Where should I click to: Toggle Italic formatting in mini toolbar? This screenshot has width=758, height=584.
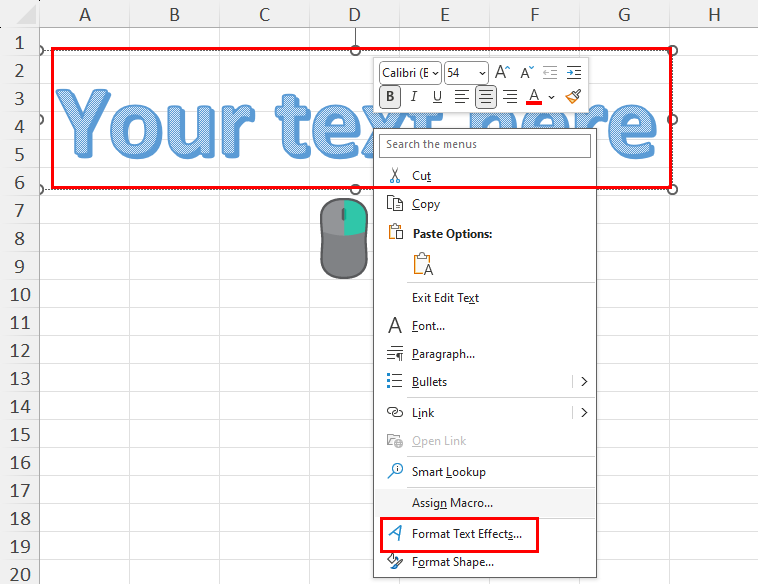point(414,97)
